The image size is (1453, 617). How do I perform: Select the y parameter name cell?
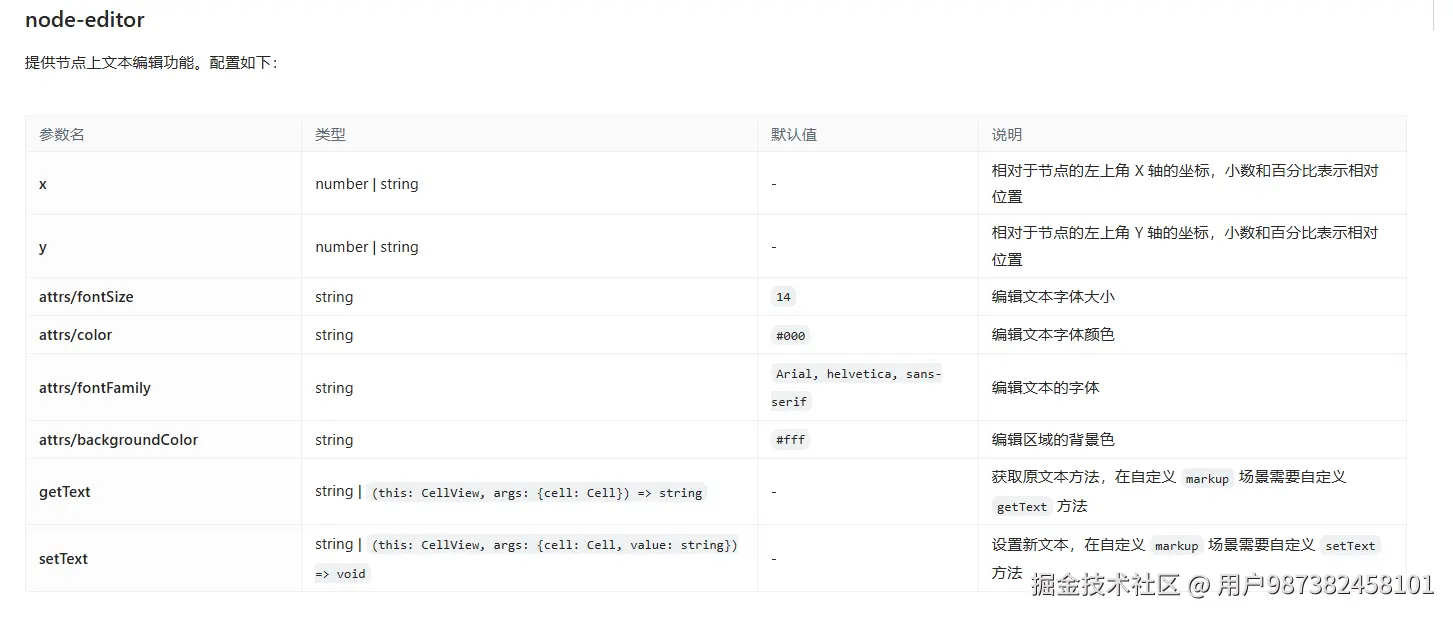point(43,247)
